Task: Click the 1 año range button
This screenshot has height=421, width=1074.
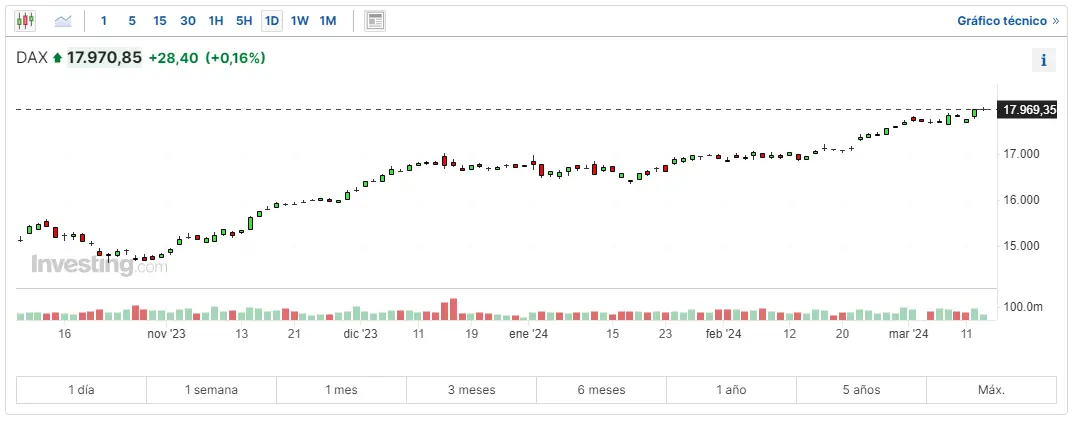Action: [731, 390]
